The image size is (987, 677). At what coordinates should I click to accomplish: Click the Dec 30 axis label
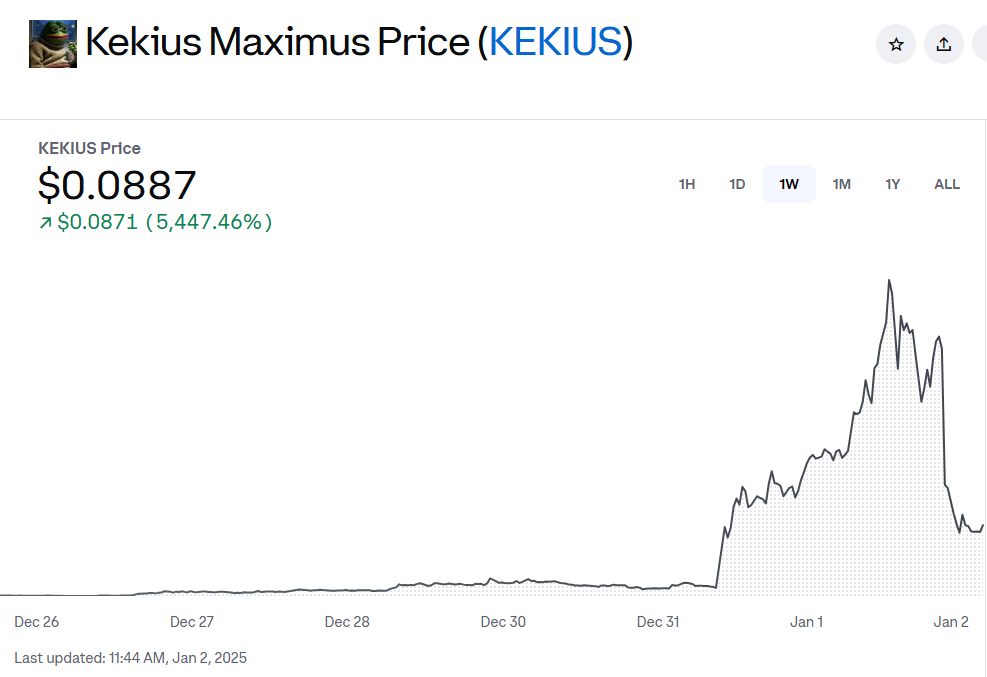coord(503,622)
